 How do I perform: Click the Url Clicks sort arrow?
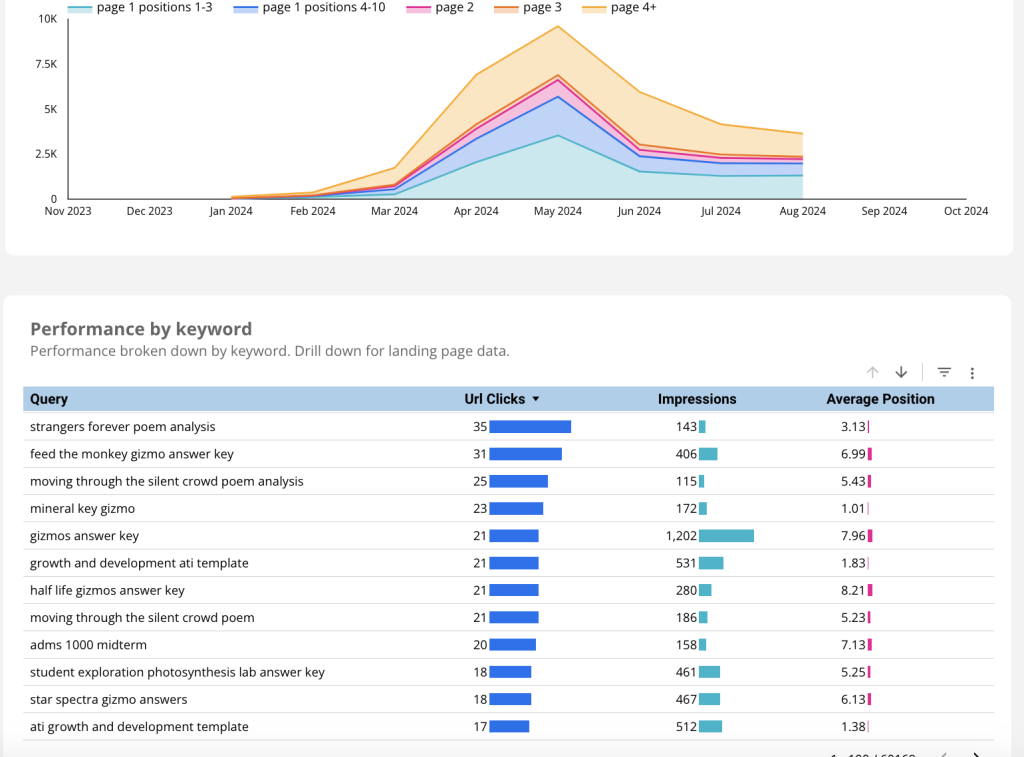click(536, 399)
